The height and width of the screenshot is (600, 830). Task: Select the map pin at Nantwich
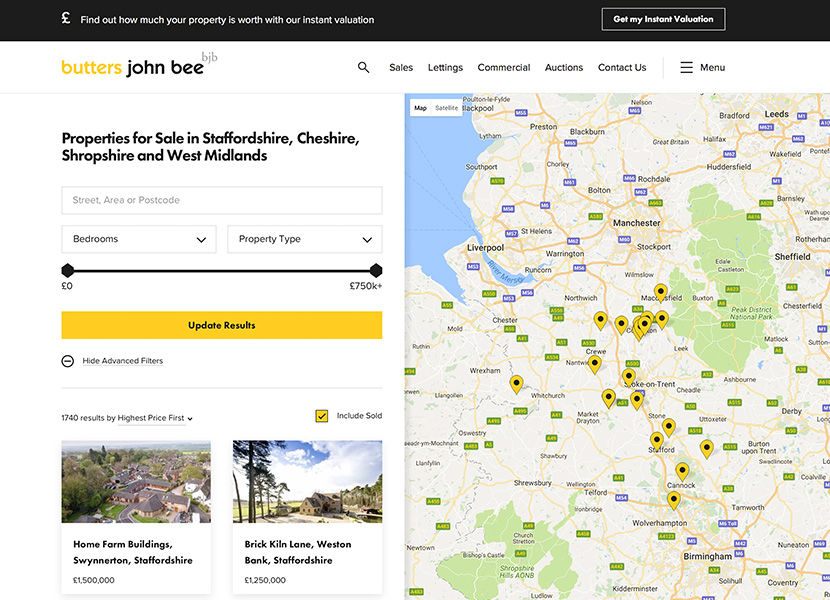pos(594,364)
